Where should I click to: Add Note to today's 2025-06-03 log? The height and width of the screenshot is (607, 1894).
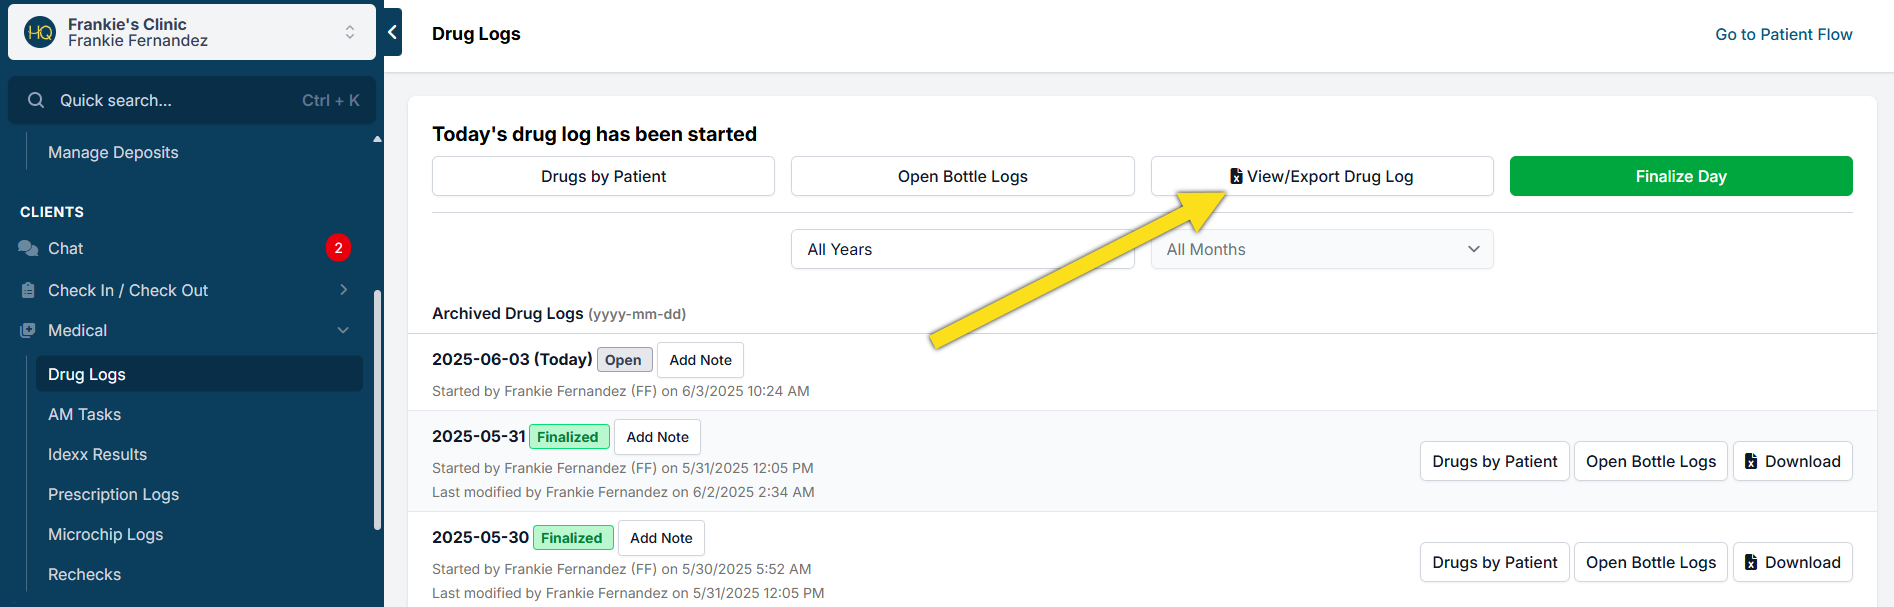pos(700,360)
